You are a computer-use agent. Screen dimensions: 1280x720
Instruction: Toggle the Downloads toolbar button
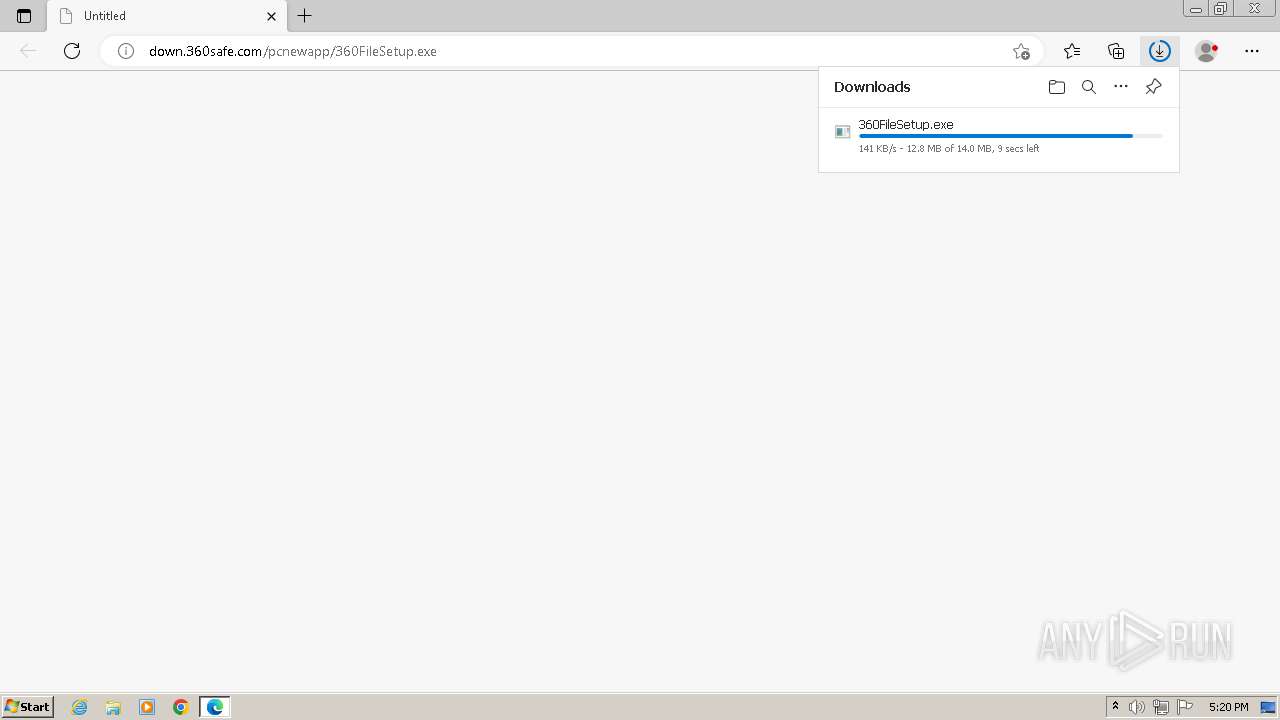(x=1160, y=51)
